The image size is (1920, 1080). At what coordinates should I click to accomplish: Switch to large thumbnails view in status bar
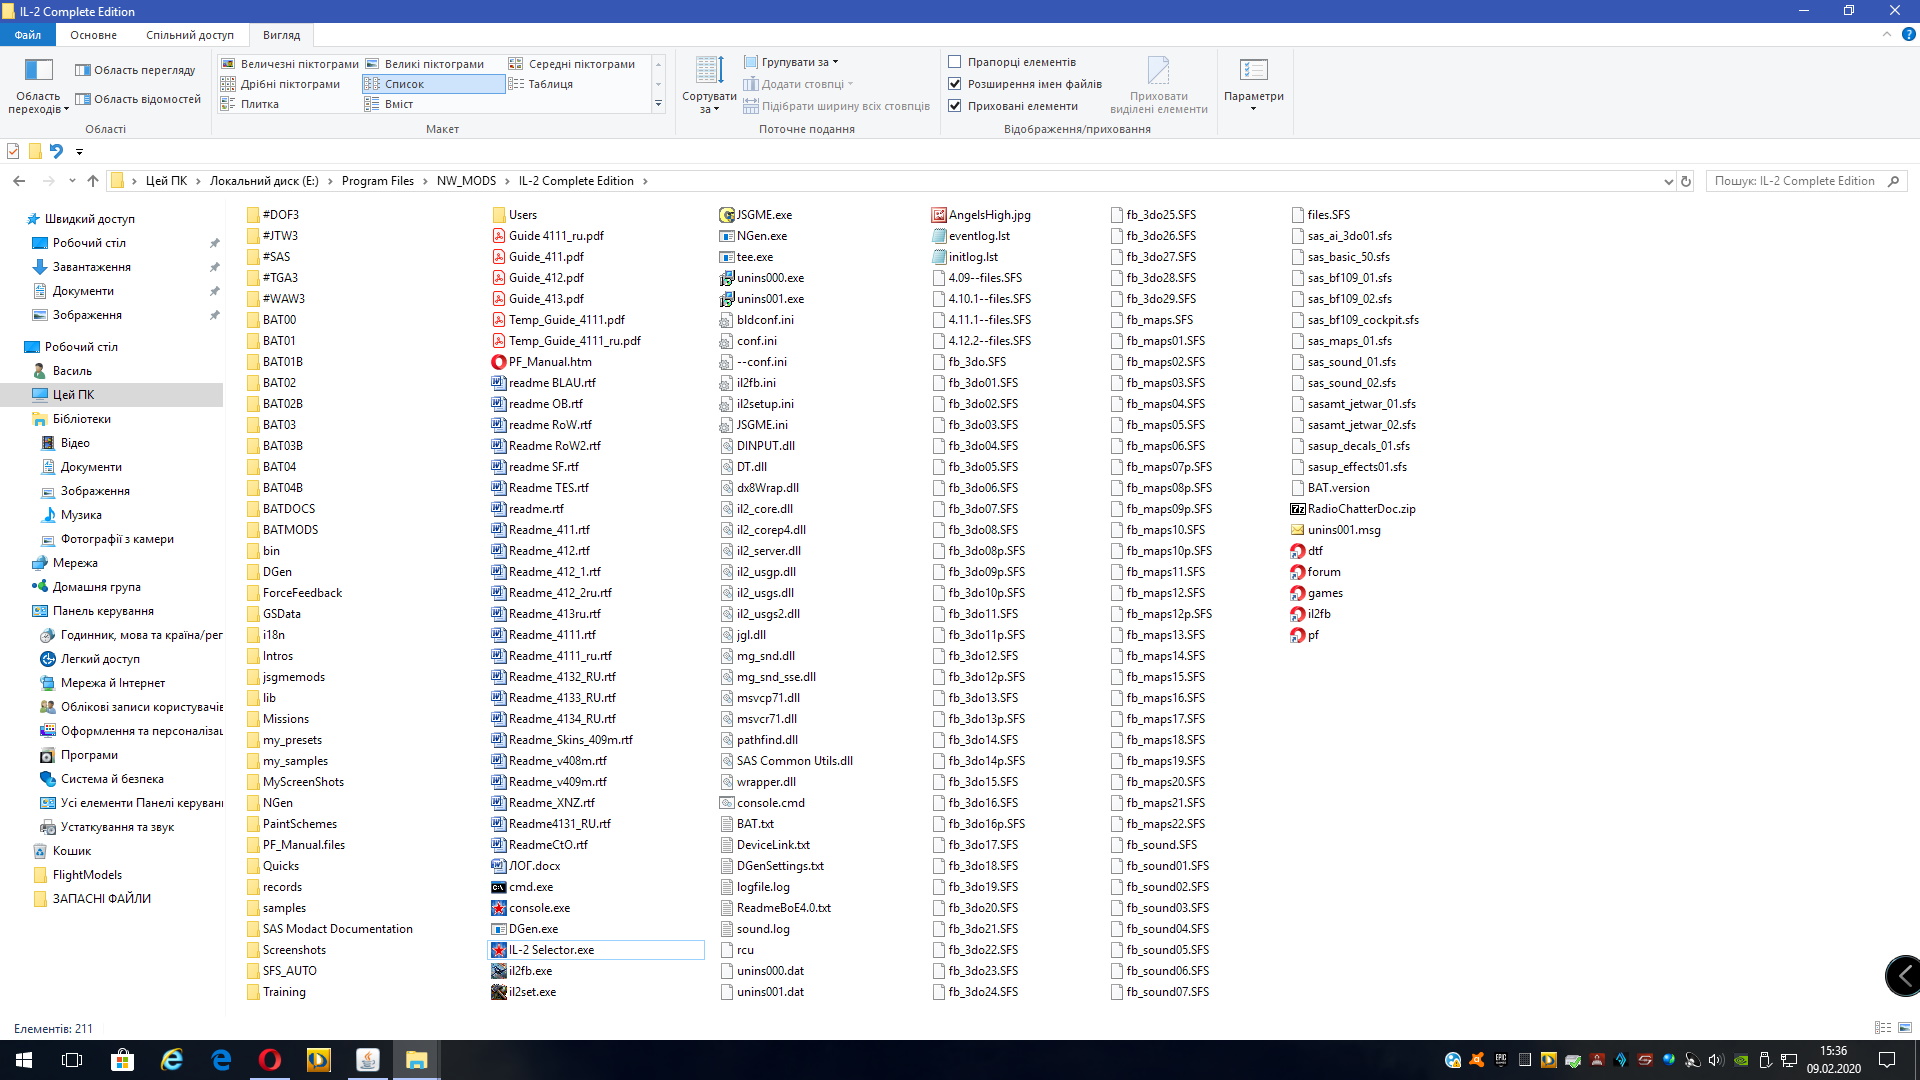point(1905,1028)
